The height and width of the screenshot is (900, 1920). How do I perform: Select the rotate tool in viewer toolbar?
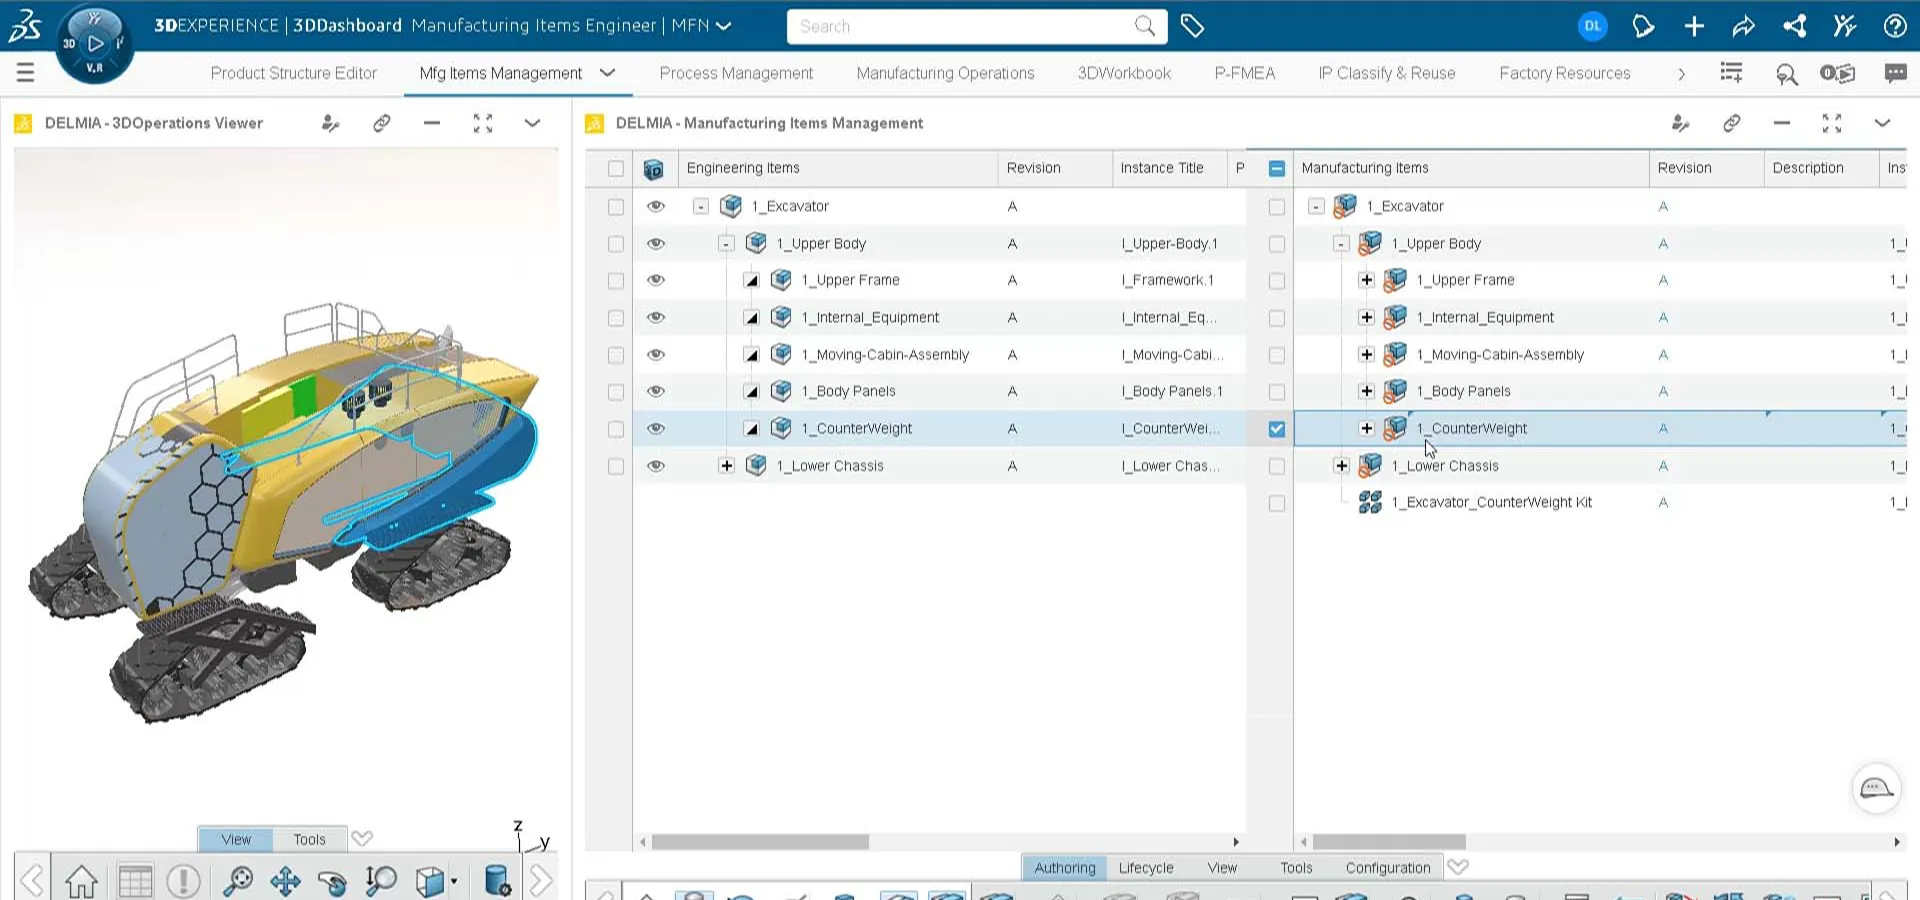[333, 881]
